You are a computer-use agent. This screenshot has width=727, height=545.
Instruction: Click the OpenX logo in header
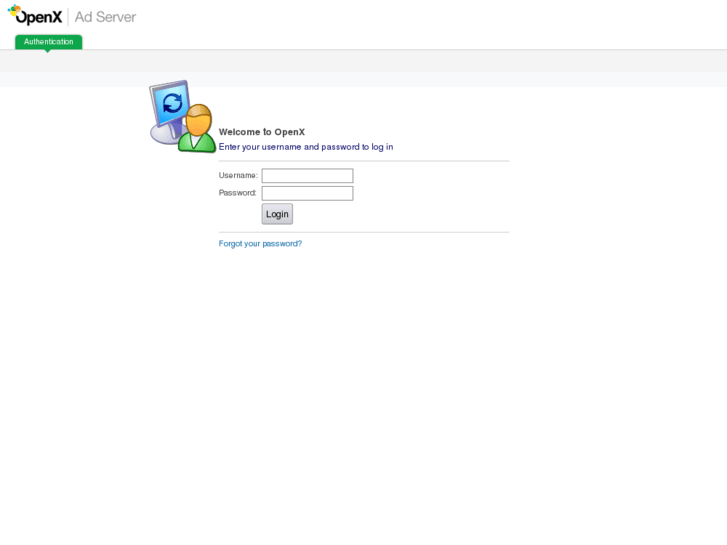click(35, 15)
